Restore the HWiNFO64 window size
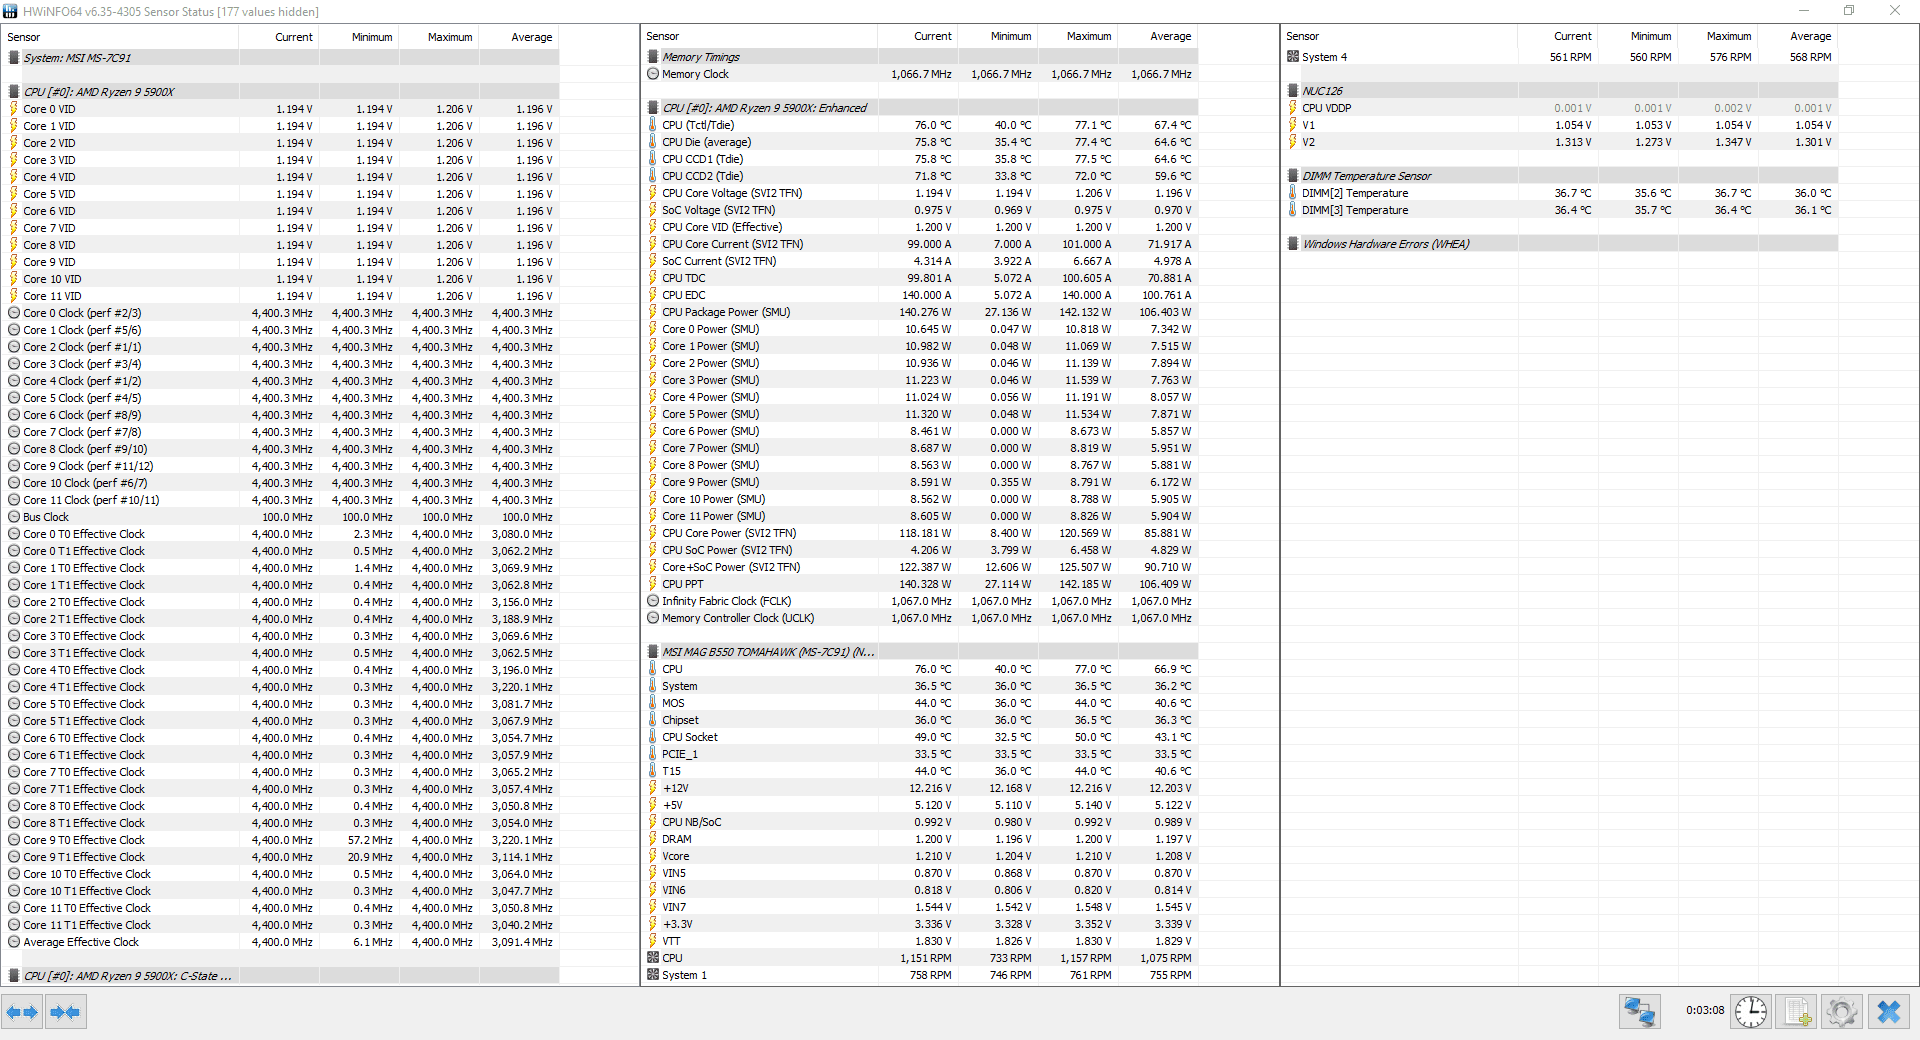 click(1849, 11)
